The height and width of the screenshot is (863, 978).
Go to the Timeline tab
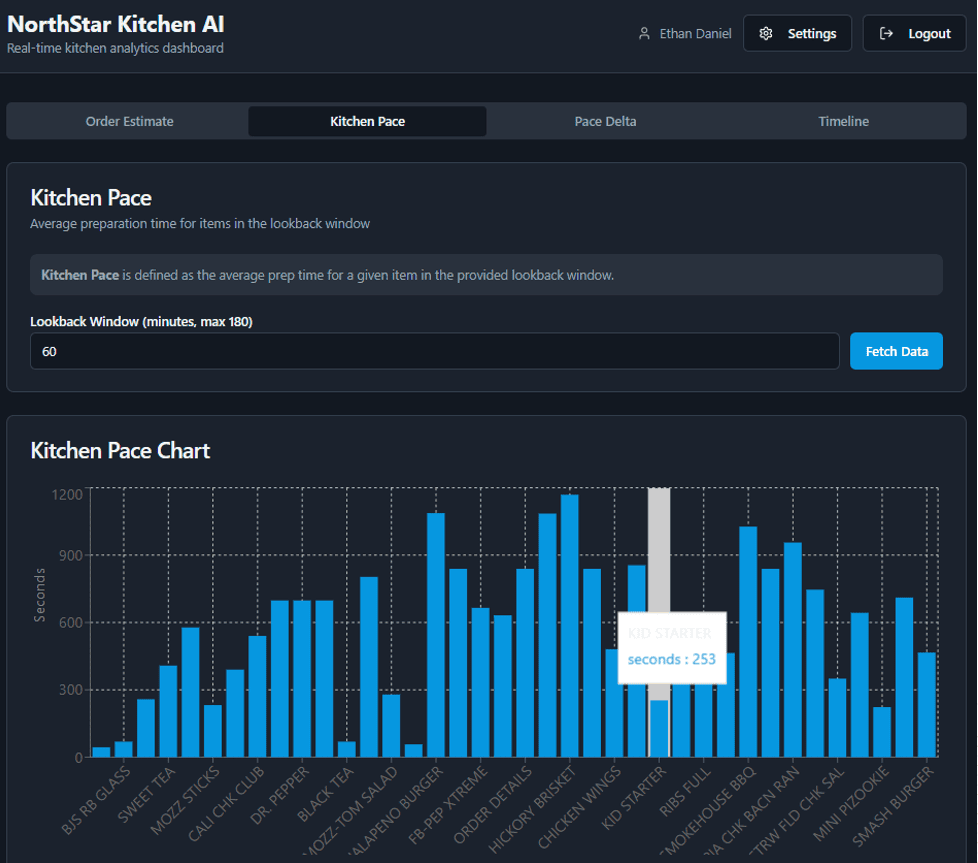[843, 122]
